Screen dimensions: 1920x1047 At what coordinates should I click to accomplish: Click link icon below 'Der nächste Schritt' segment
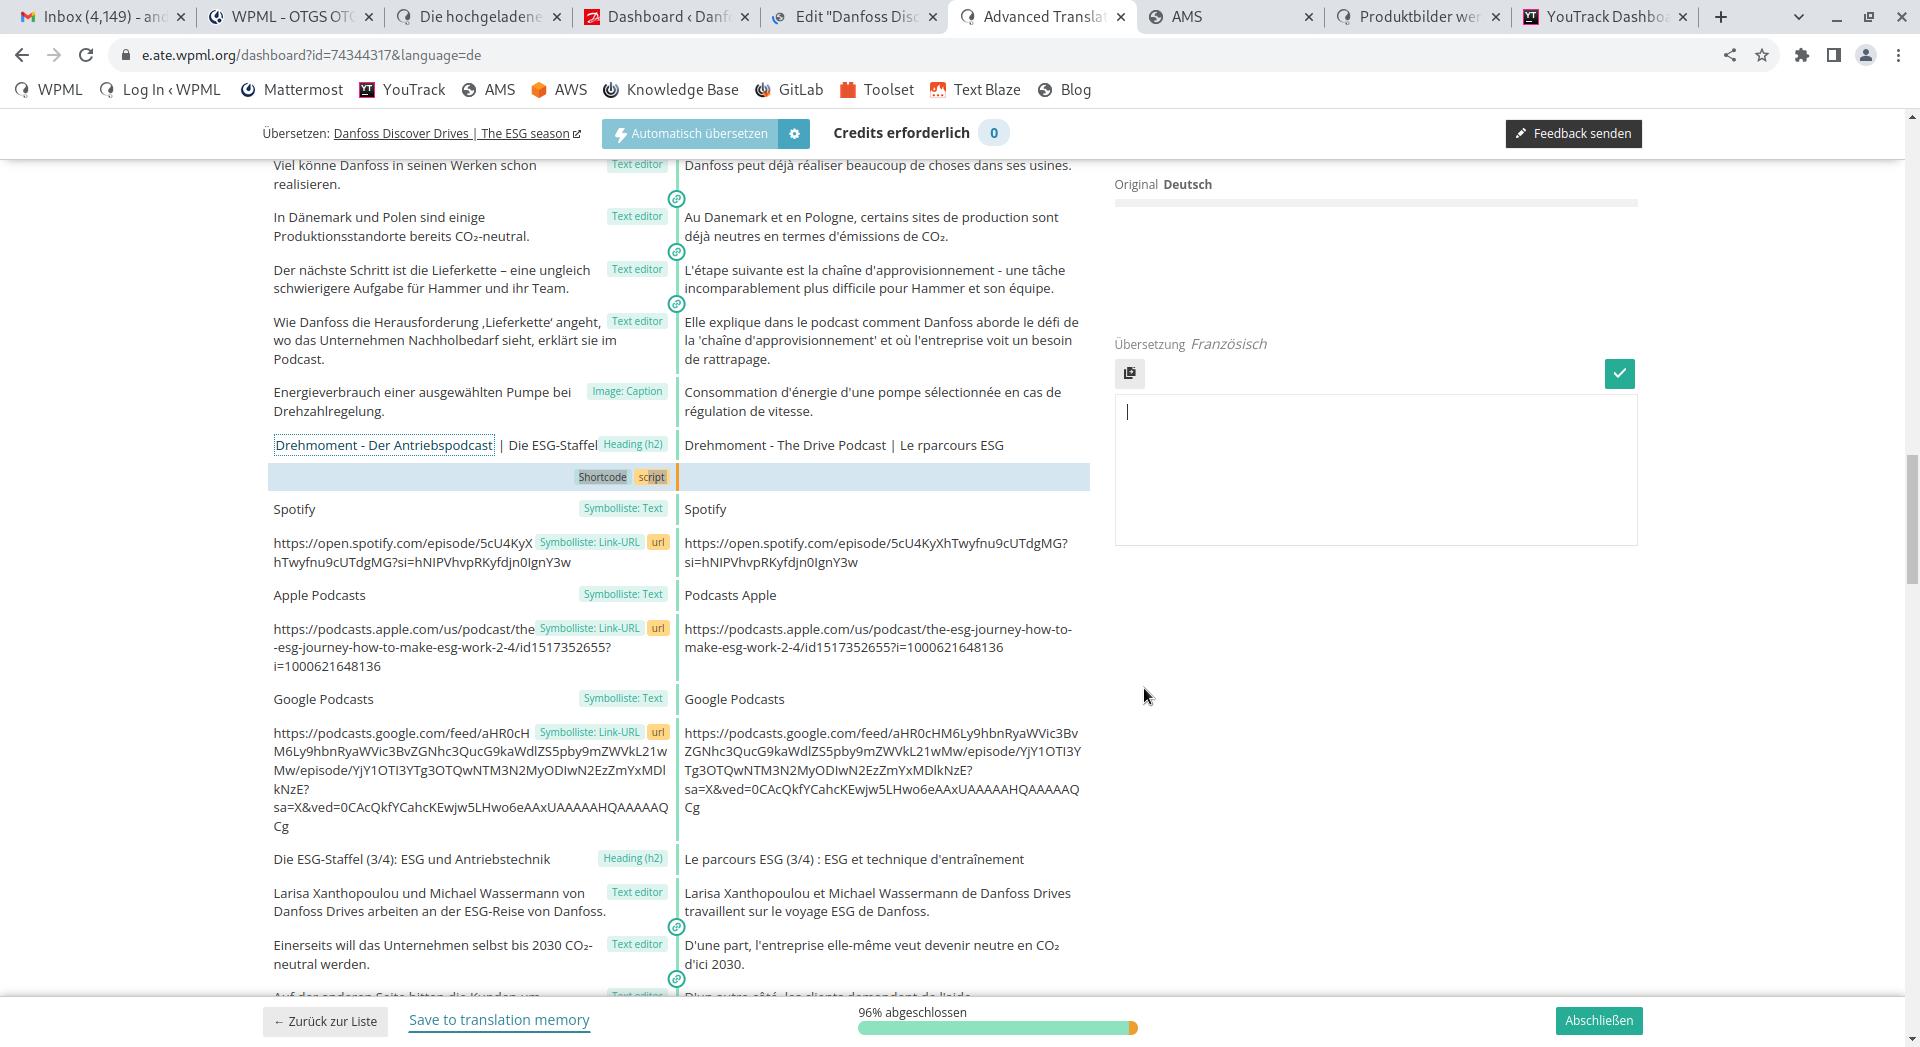(676, 304)
